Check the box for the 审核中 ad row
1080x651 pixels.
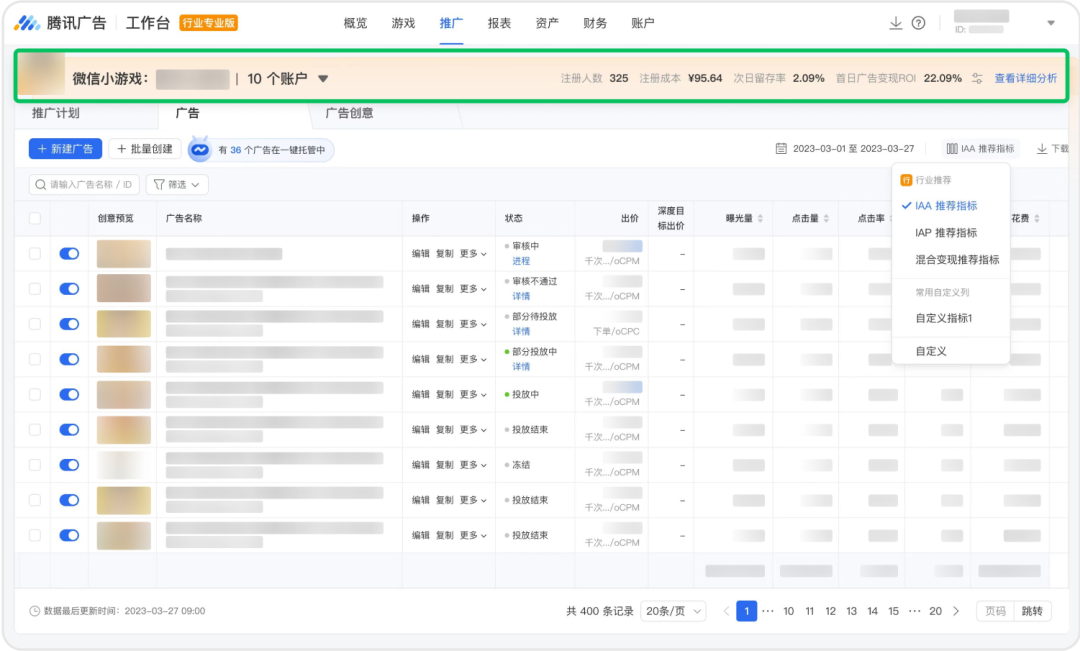34,254
